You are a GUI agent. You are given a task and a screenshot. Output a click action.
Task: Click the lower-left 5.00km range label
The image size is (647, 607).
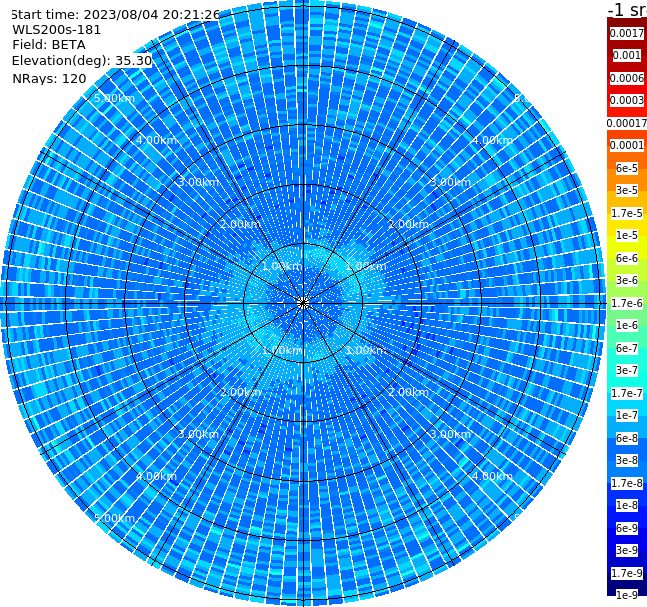tap(115, 518)
